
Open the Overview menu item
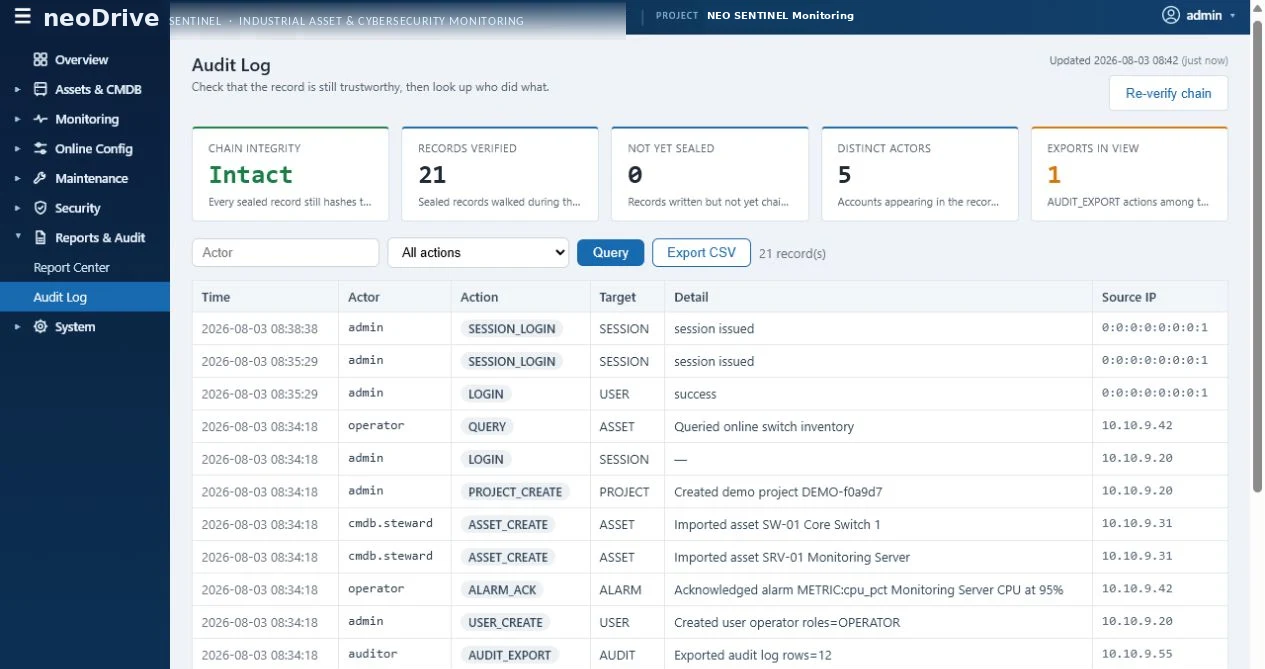point(81,60)
